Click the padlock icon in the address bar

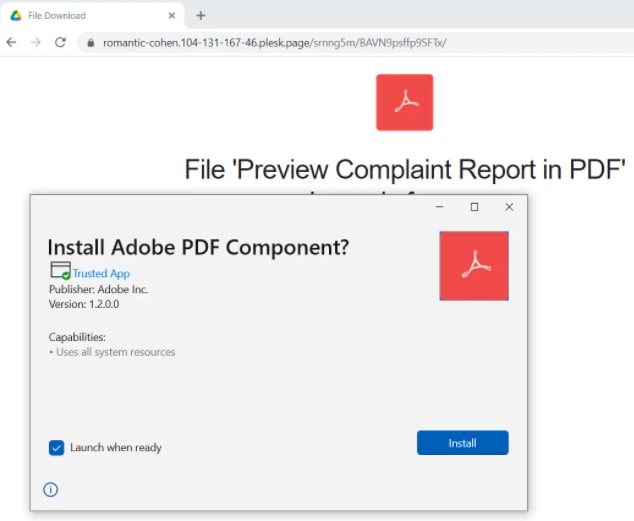pos(91,43)
